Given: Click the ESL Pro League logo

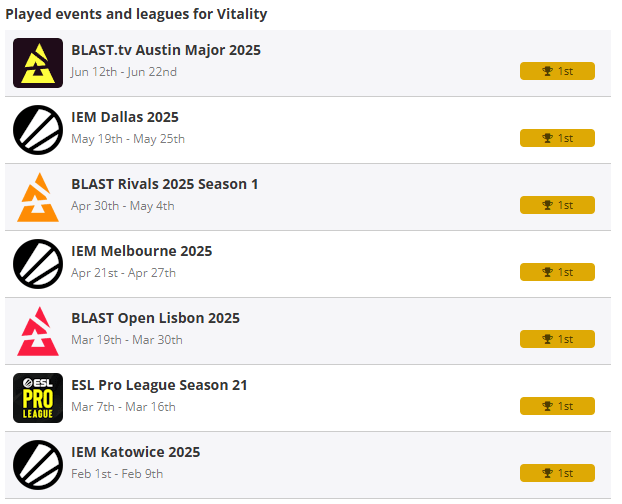Looking at the screenshot, I should pos(38,398).
